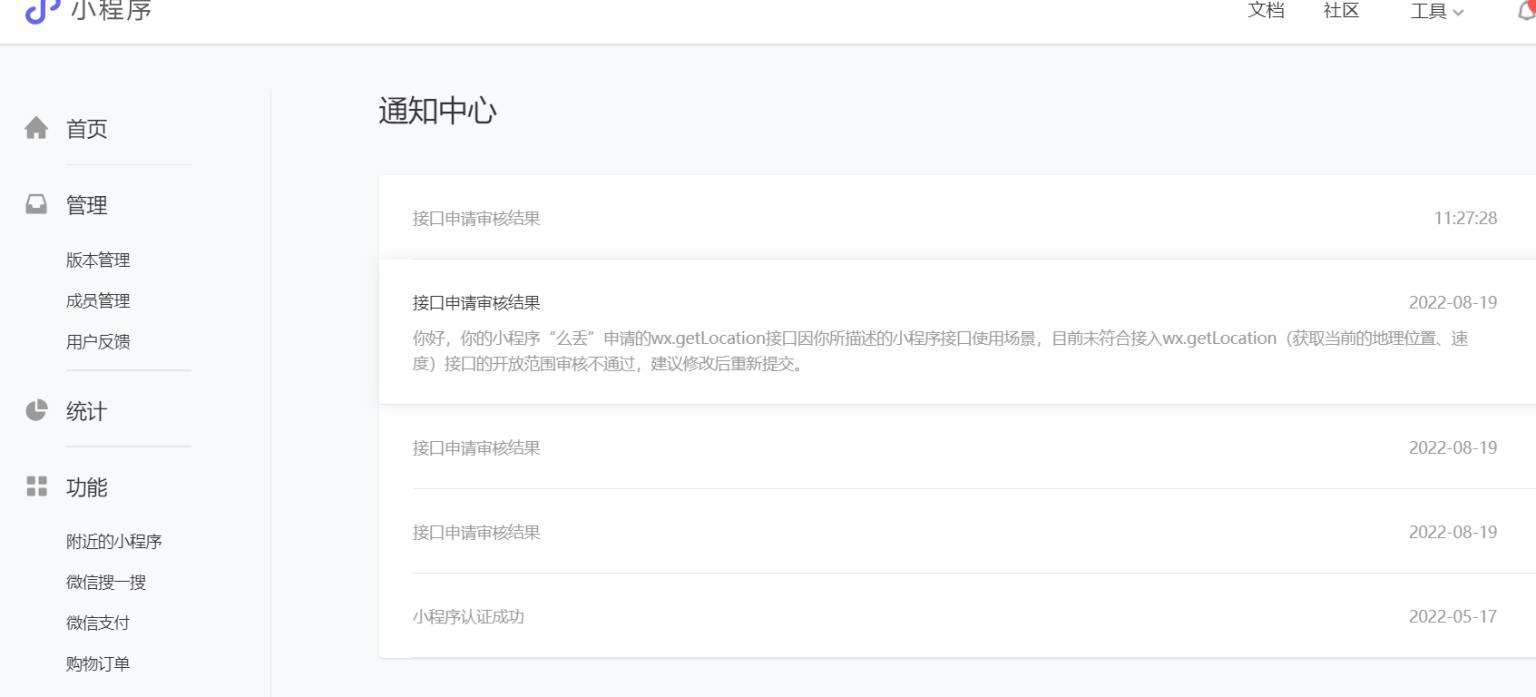Switch to the 社区 section
Viewport: 1536px width, 697px height.
(x=1340, y=11)
